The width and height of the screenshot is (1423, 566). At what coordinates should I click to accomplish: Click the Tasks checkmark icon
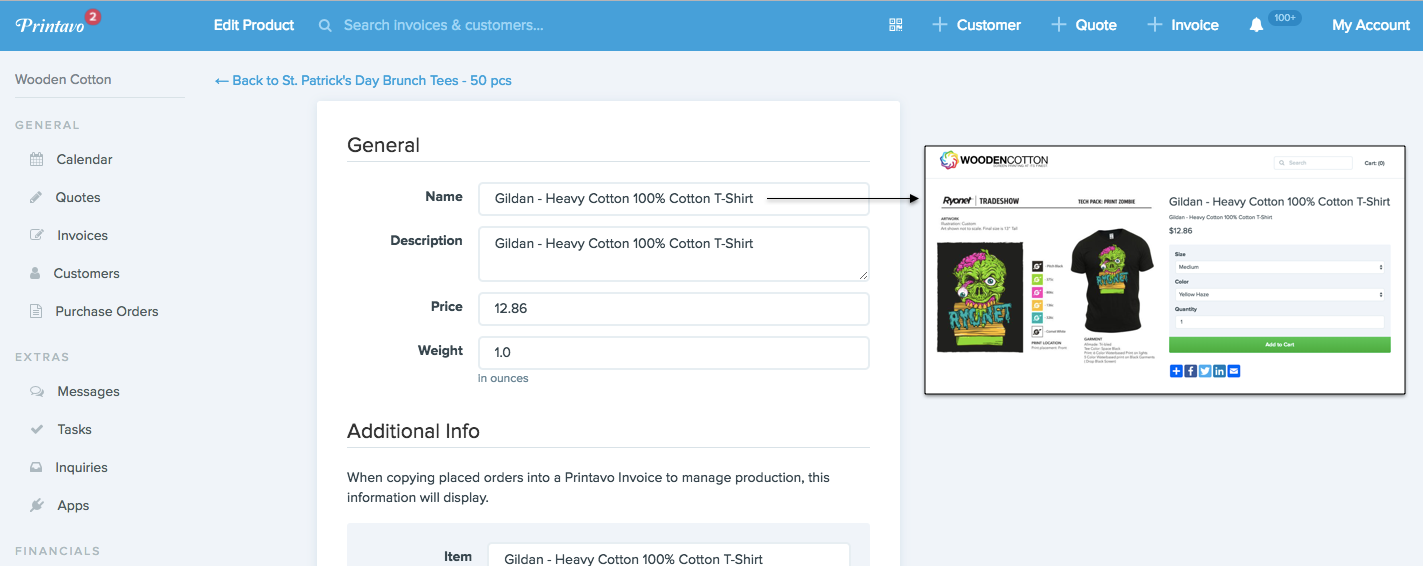pyautogui.click(x=37, y=429)
